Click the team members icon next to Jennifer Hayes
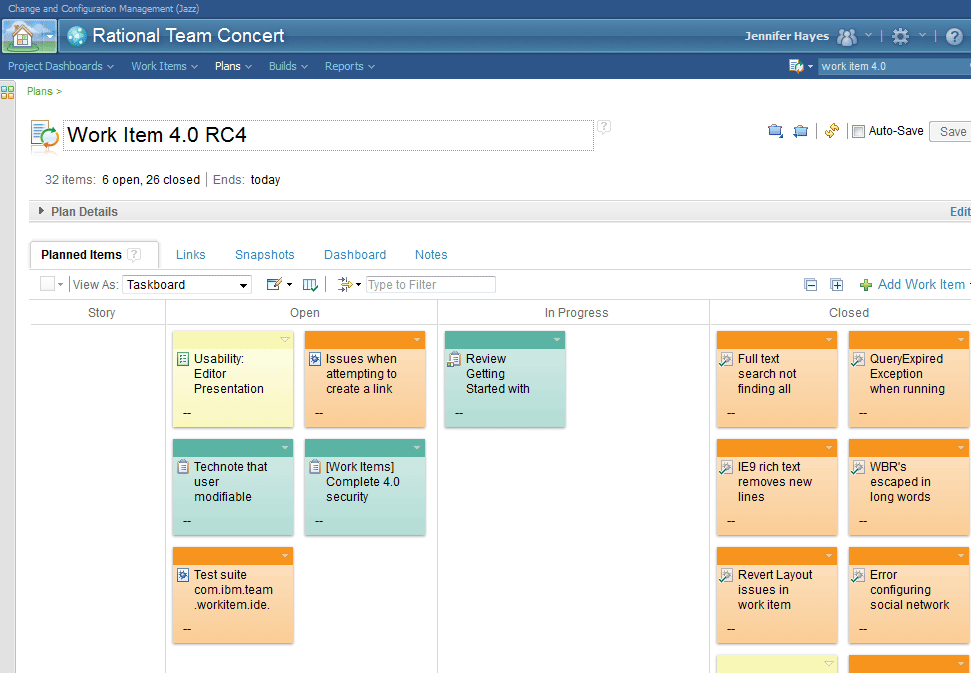The width and height of the screenshot is (971, 673). pos(847,37)
